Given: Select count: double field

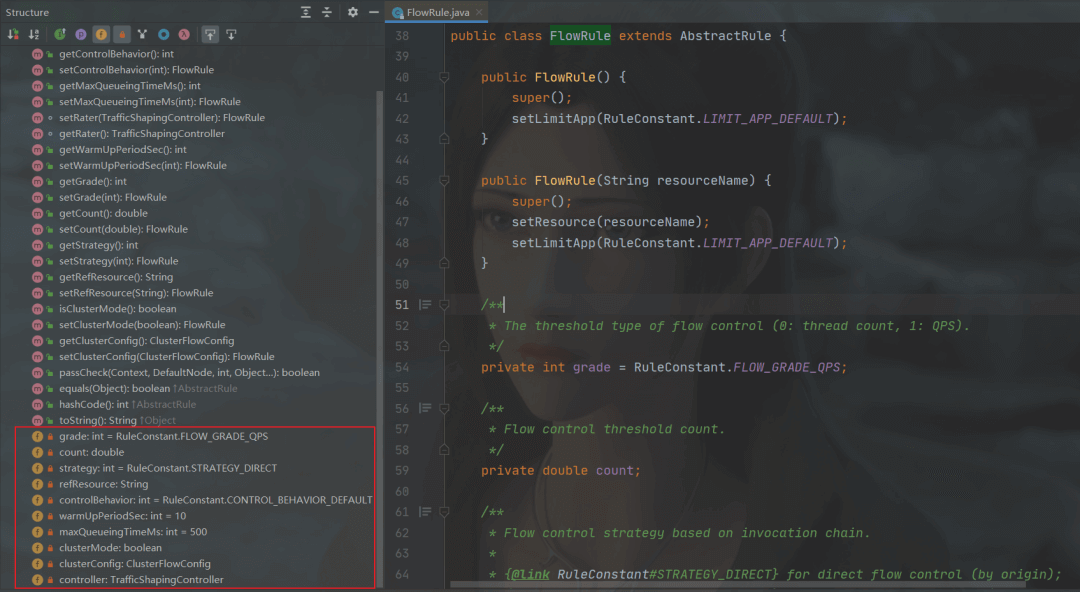Looking at the screenshot, I should point(92,452).
